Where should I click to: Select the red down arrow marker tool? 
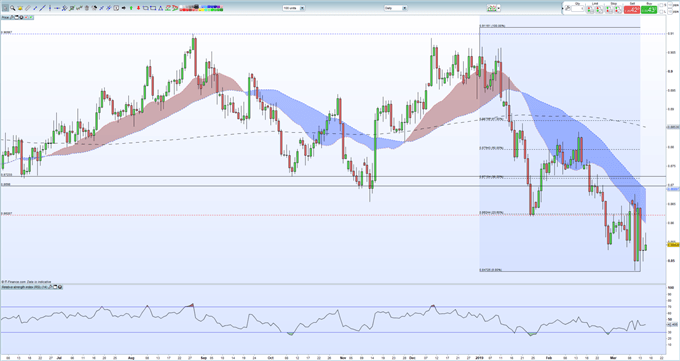coord(138,8)
